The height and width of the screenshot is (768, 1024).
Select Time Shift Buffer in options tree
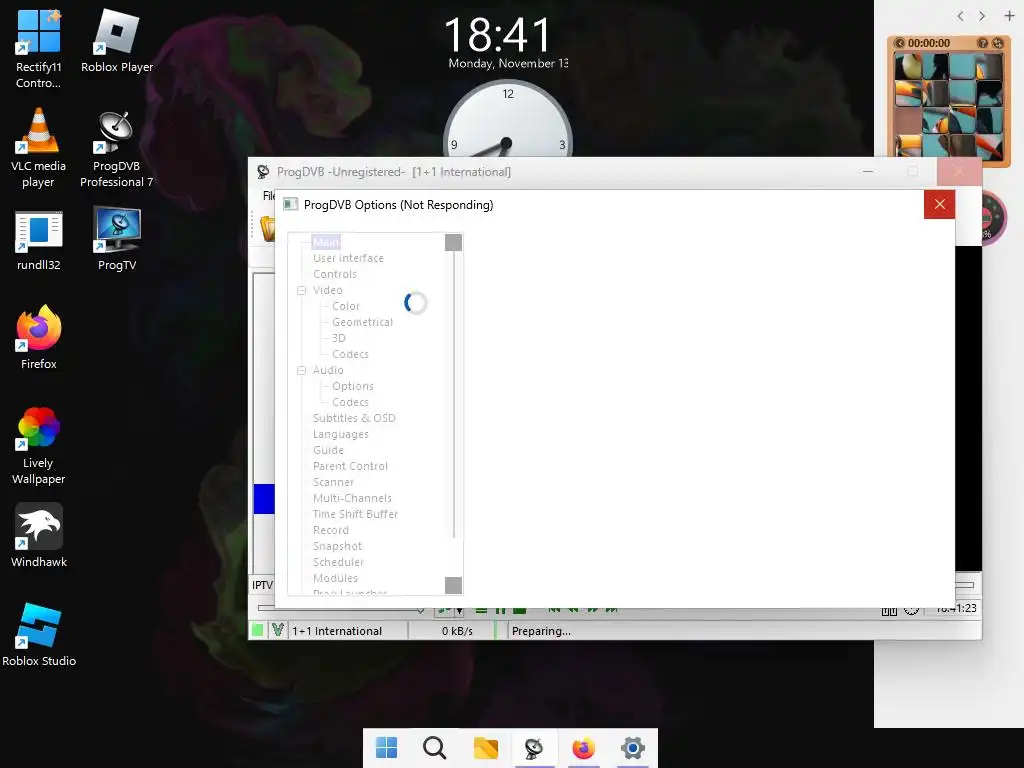coord(355,514)
